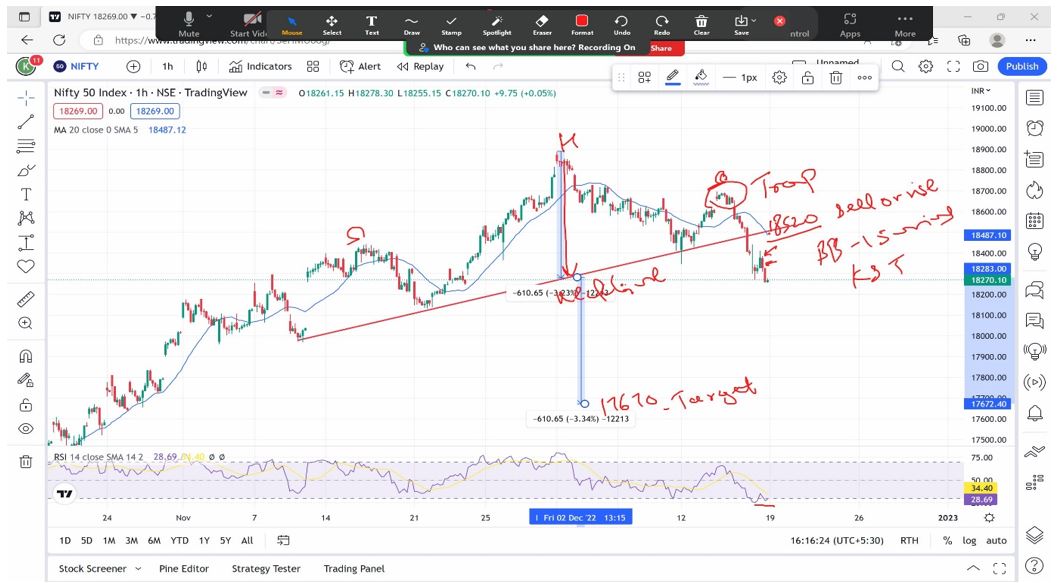
Task: Open the Strategy Tester tab
Action: tap(266, 569)
